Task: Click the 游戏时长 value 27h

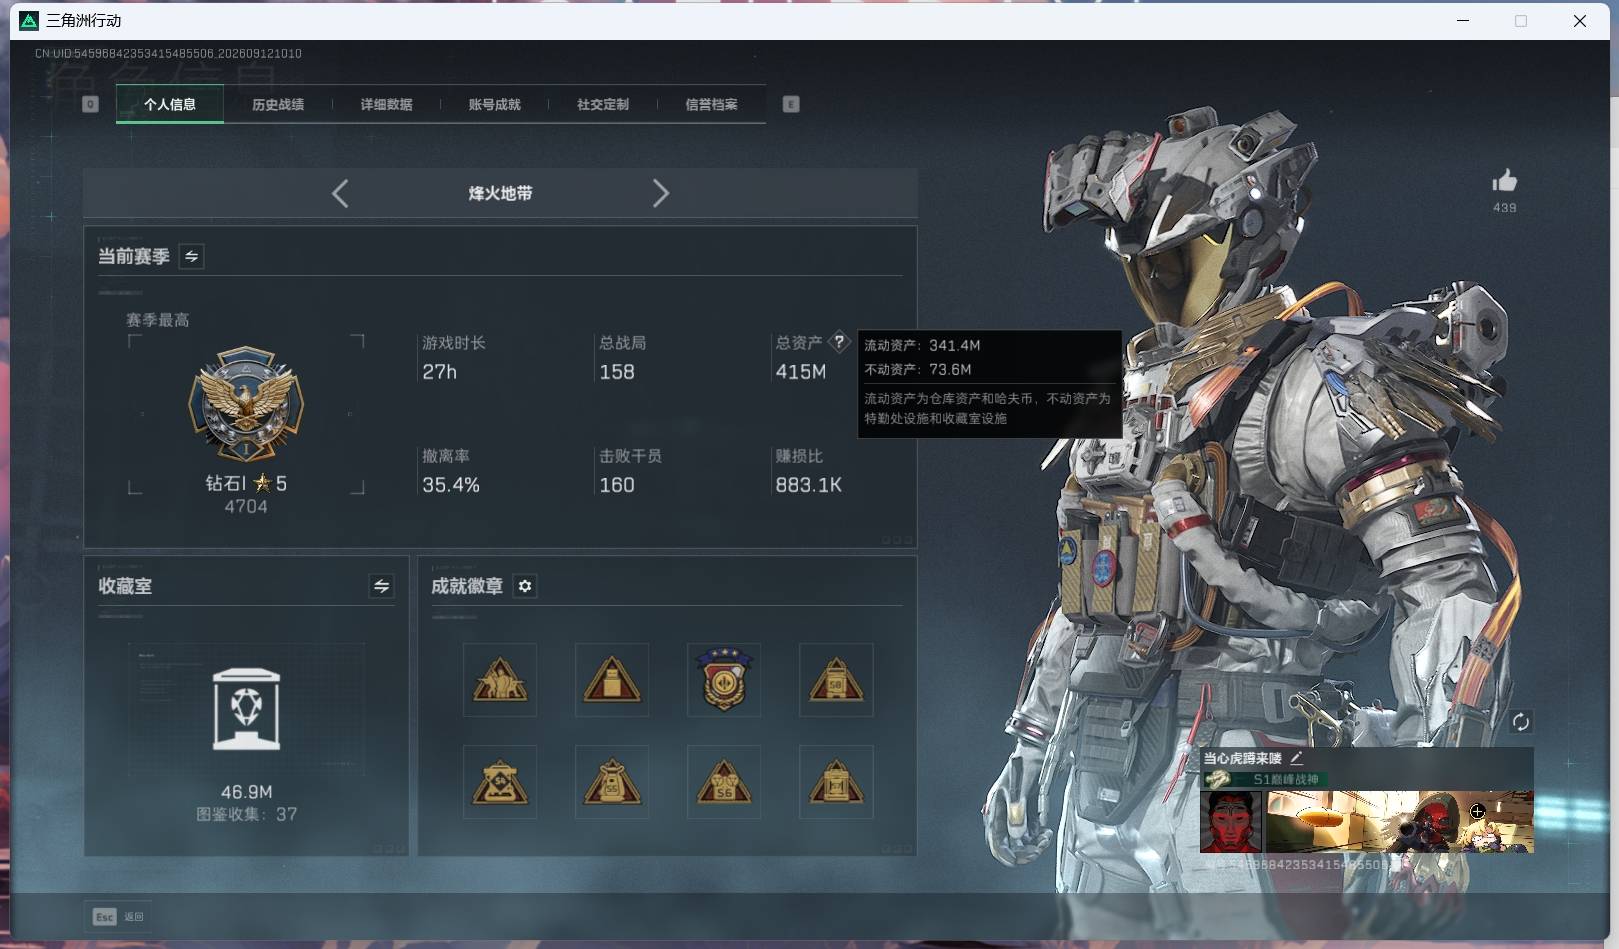Action: click(x=439, y=372)
